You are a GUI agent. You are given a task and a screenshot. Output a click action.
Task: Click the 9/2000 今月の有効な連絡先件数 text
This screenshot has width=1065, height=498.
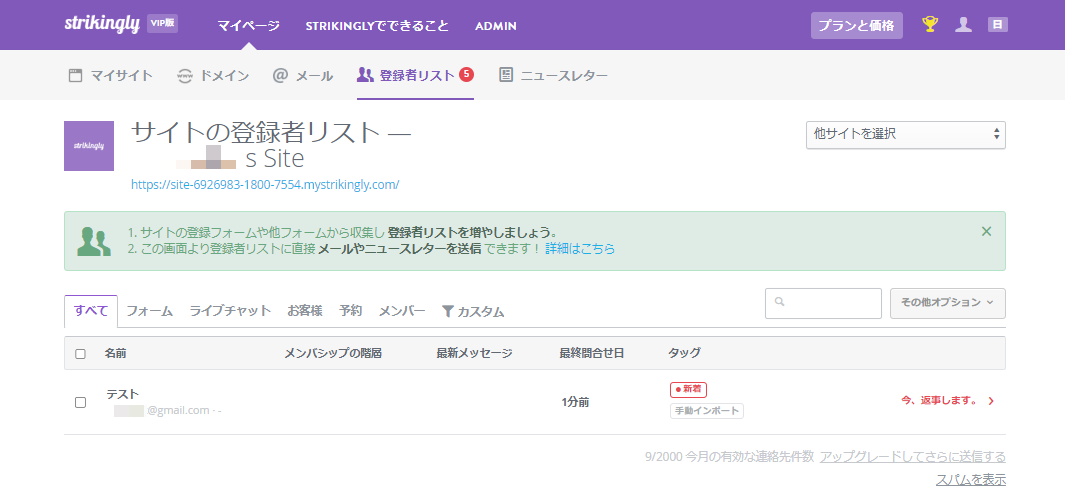click(729, 457)
